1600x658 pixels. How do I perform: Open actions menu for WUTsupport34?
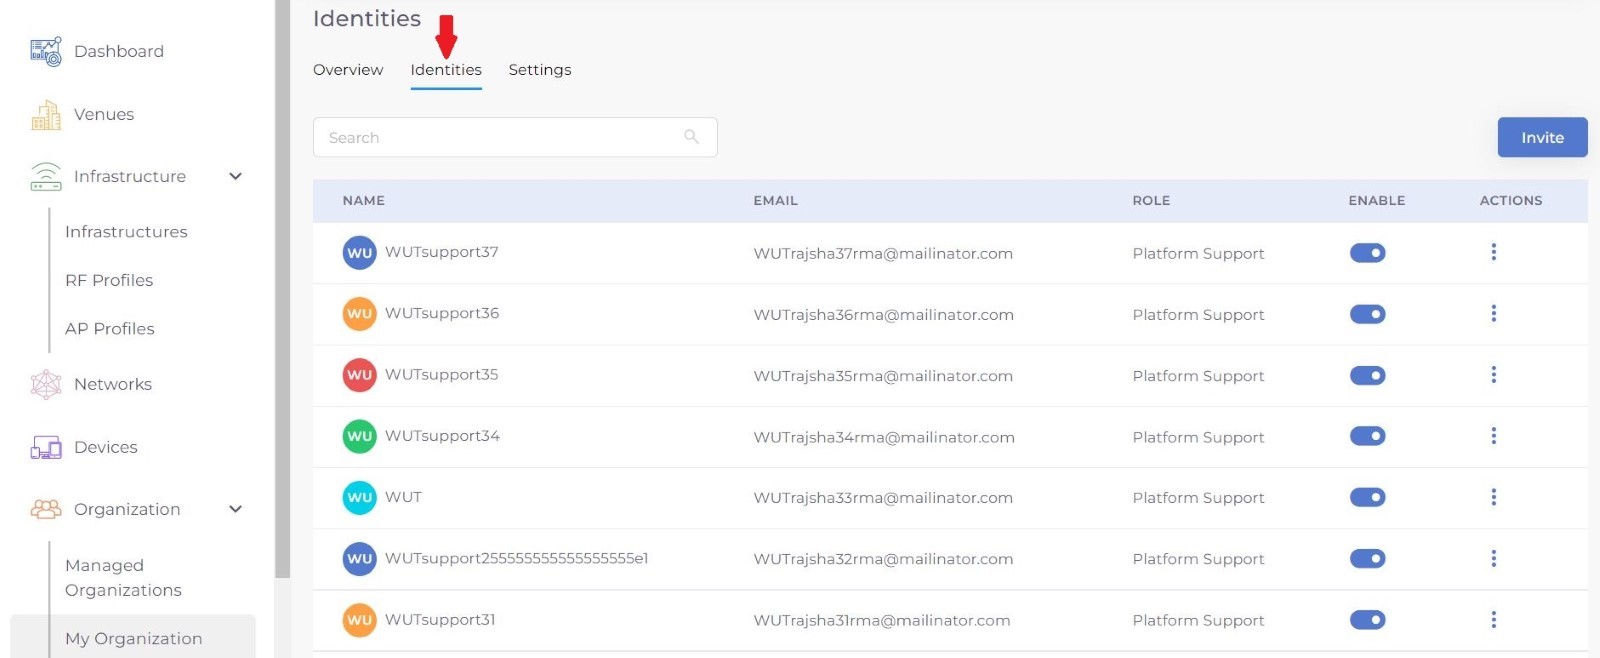pos(1493,436)
